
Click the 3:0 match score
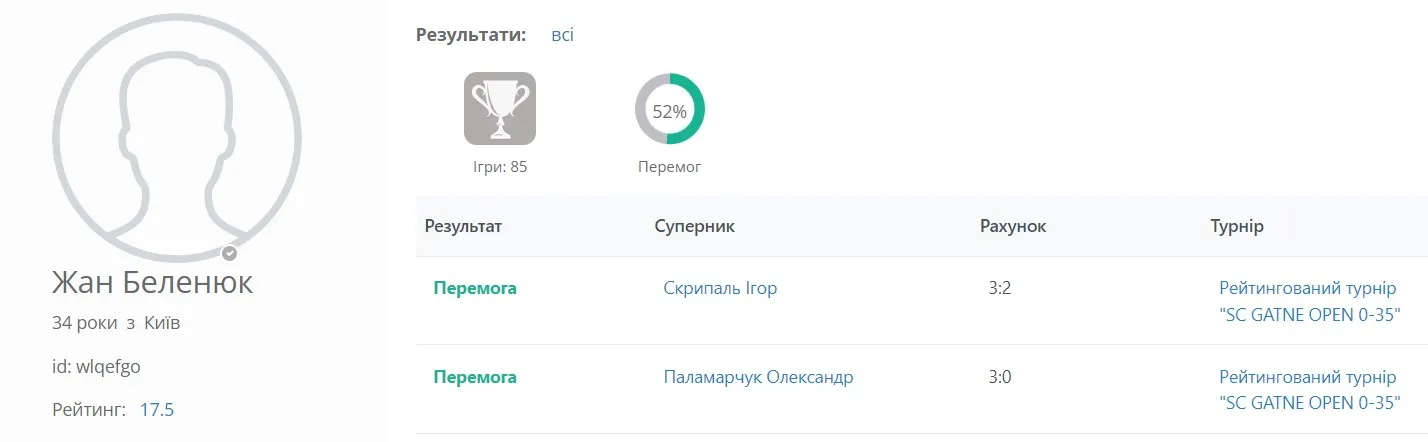pyautogui.click(x=1000, y=377)
